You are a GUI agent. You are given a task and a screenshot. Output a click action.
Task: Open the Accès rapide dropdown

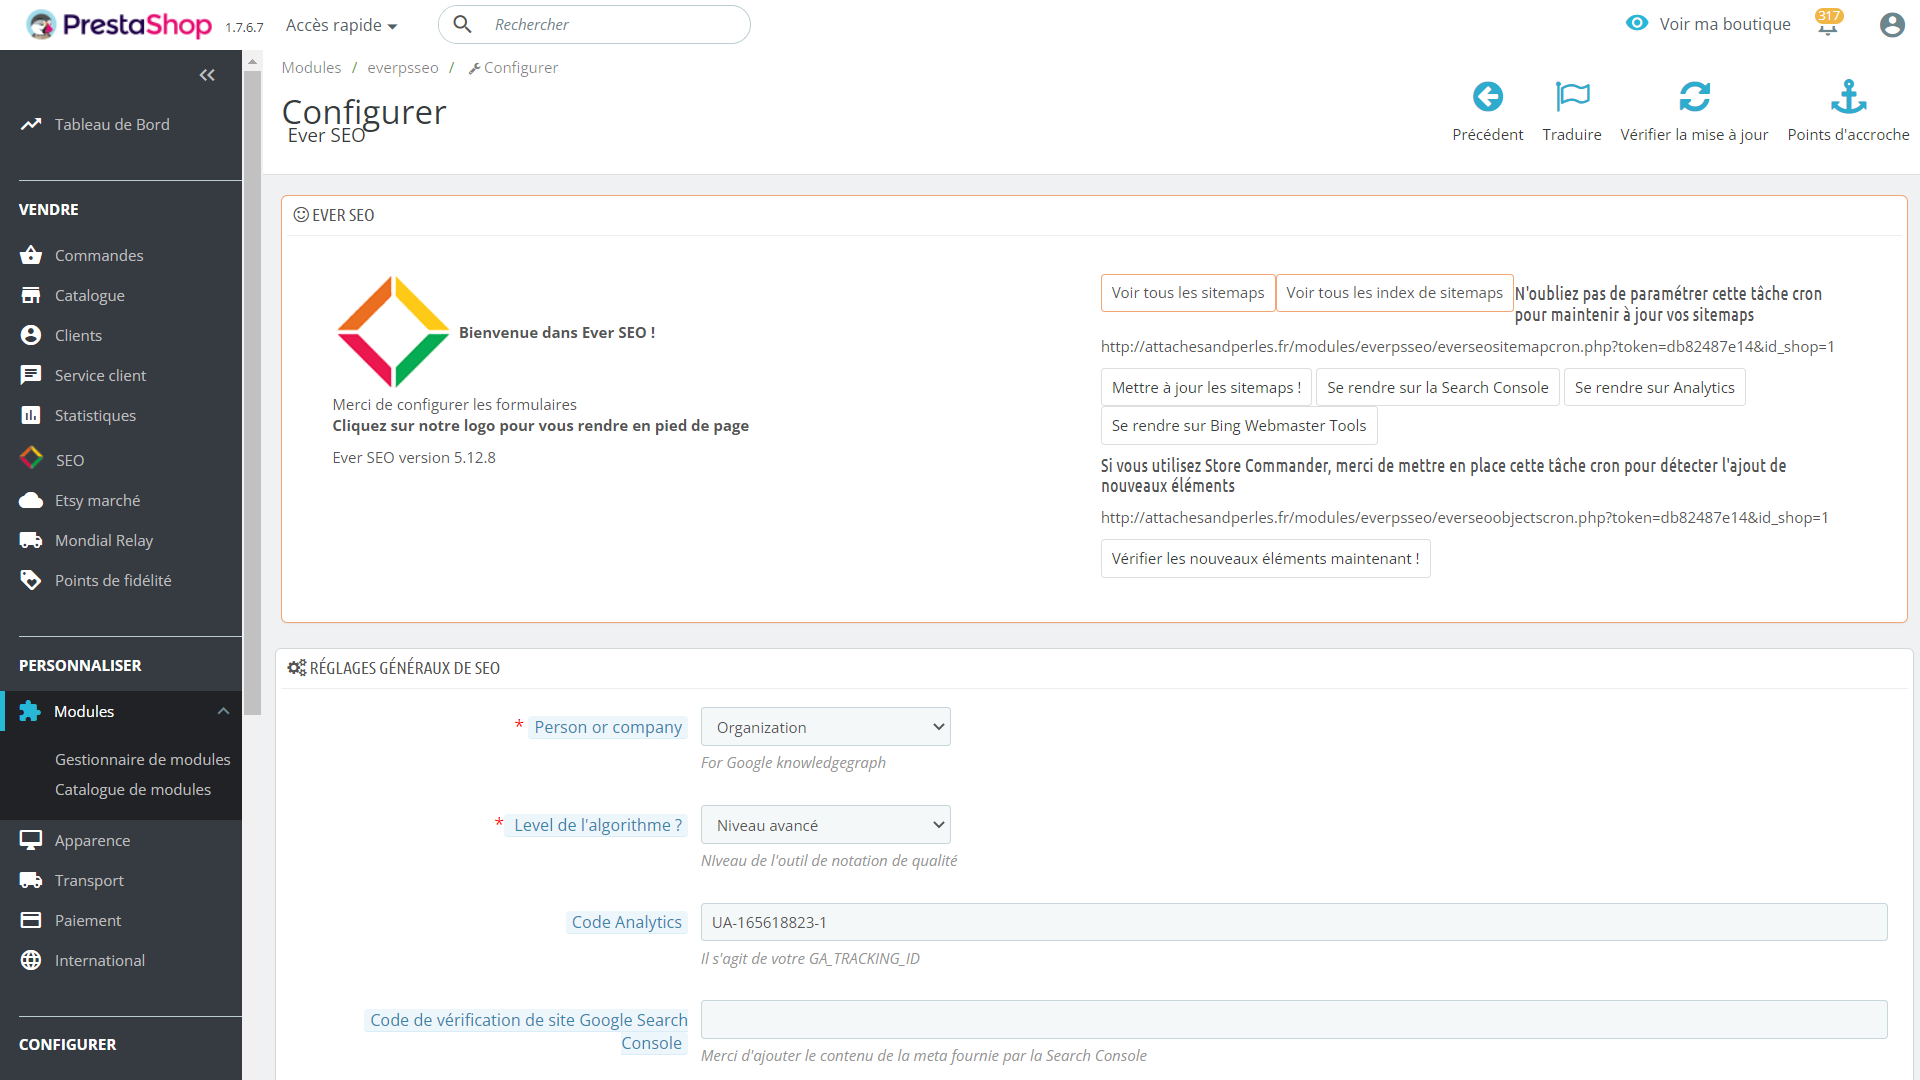click(x=341, y=25)
